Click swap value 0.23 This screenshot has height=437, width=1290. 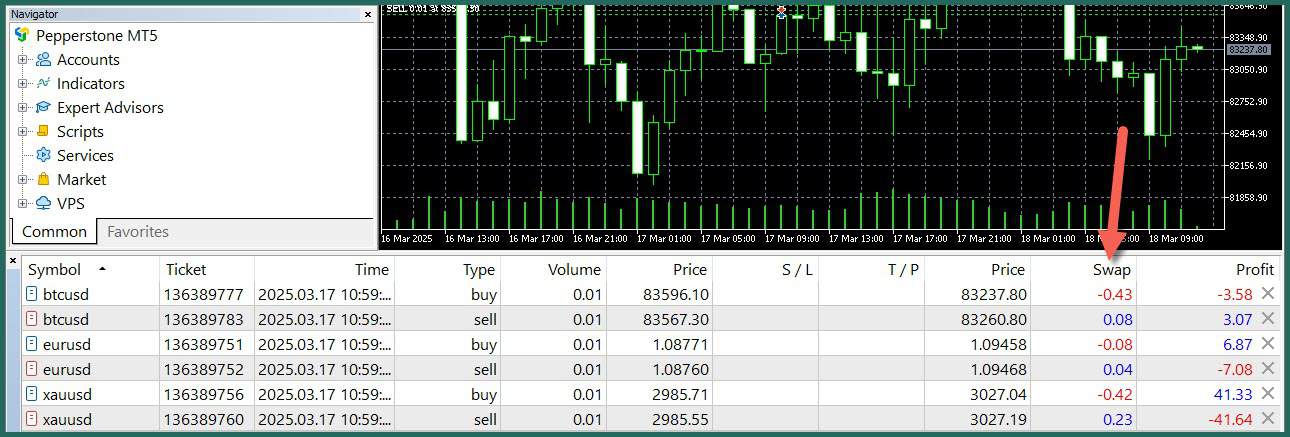pyautogui.click(x=1117, y=420)
